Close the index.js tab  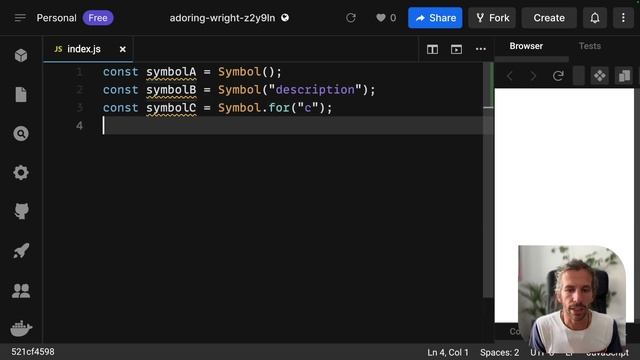click(x=122, y=49)
